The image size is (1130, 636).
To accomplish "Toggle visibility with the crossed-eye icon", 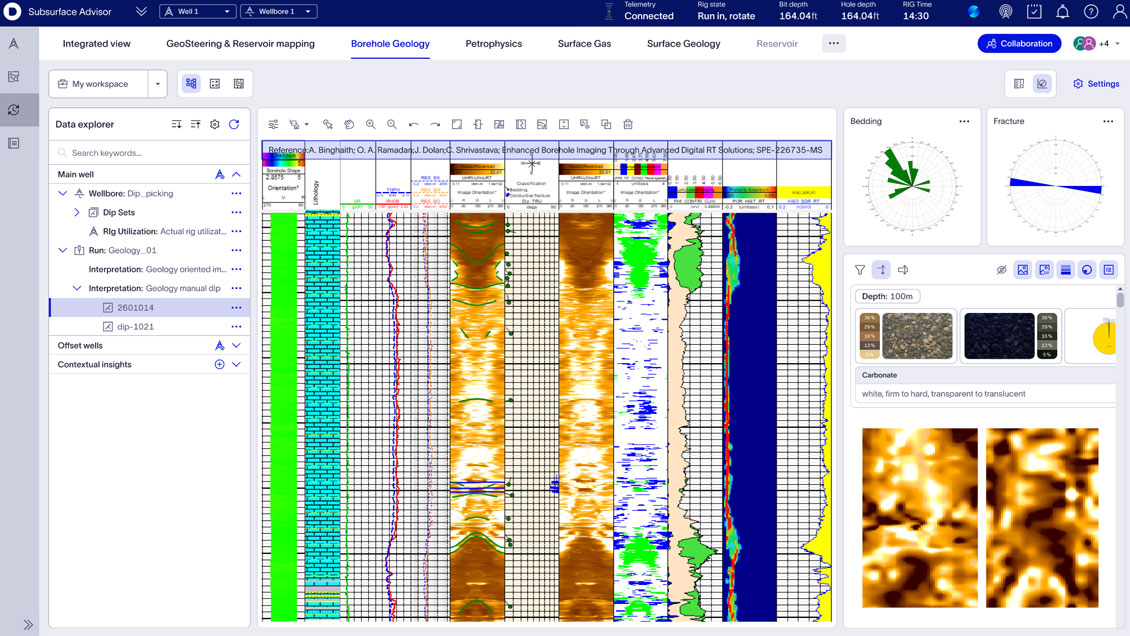I will click(1001, 269).
